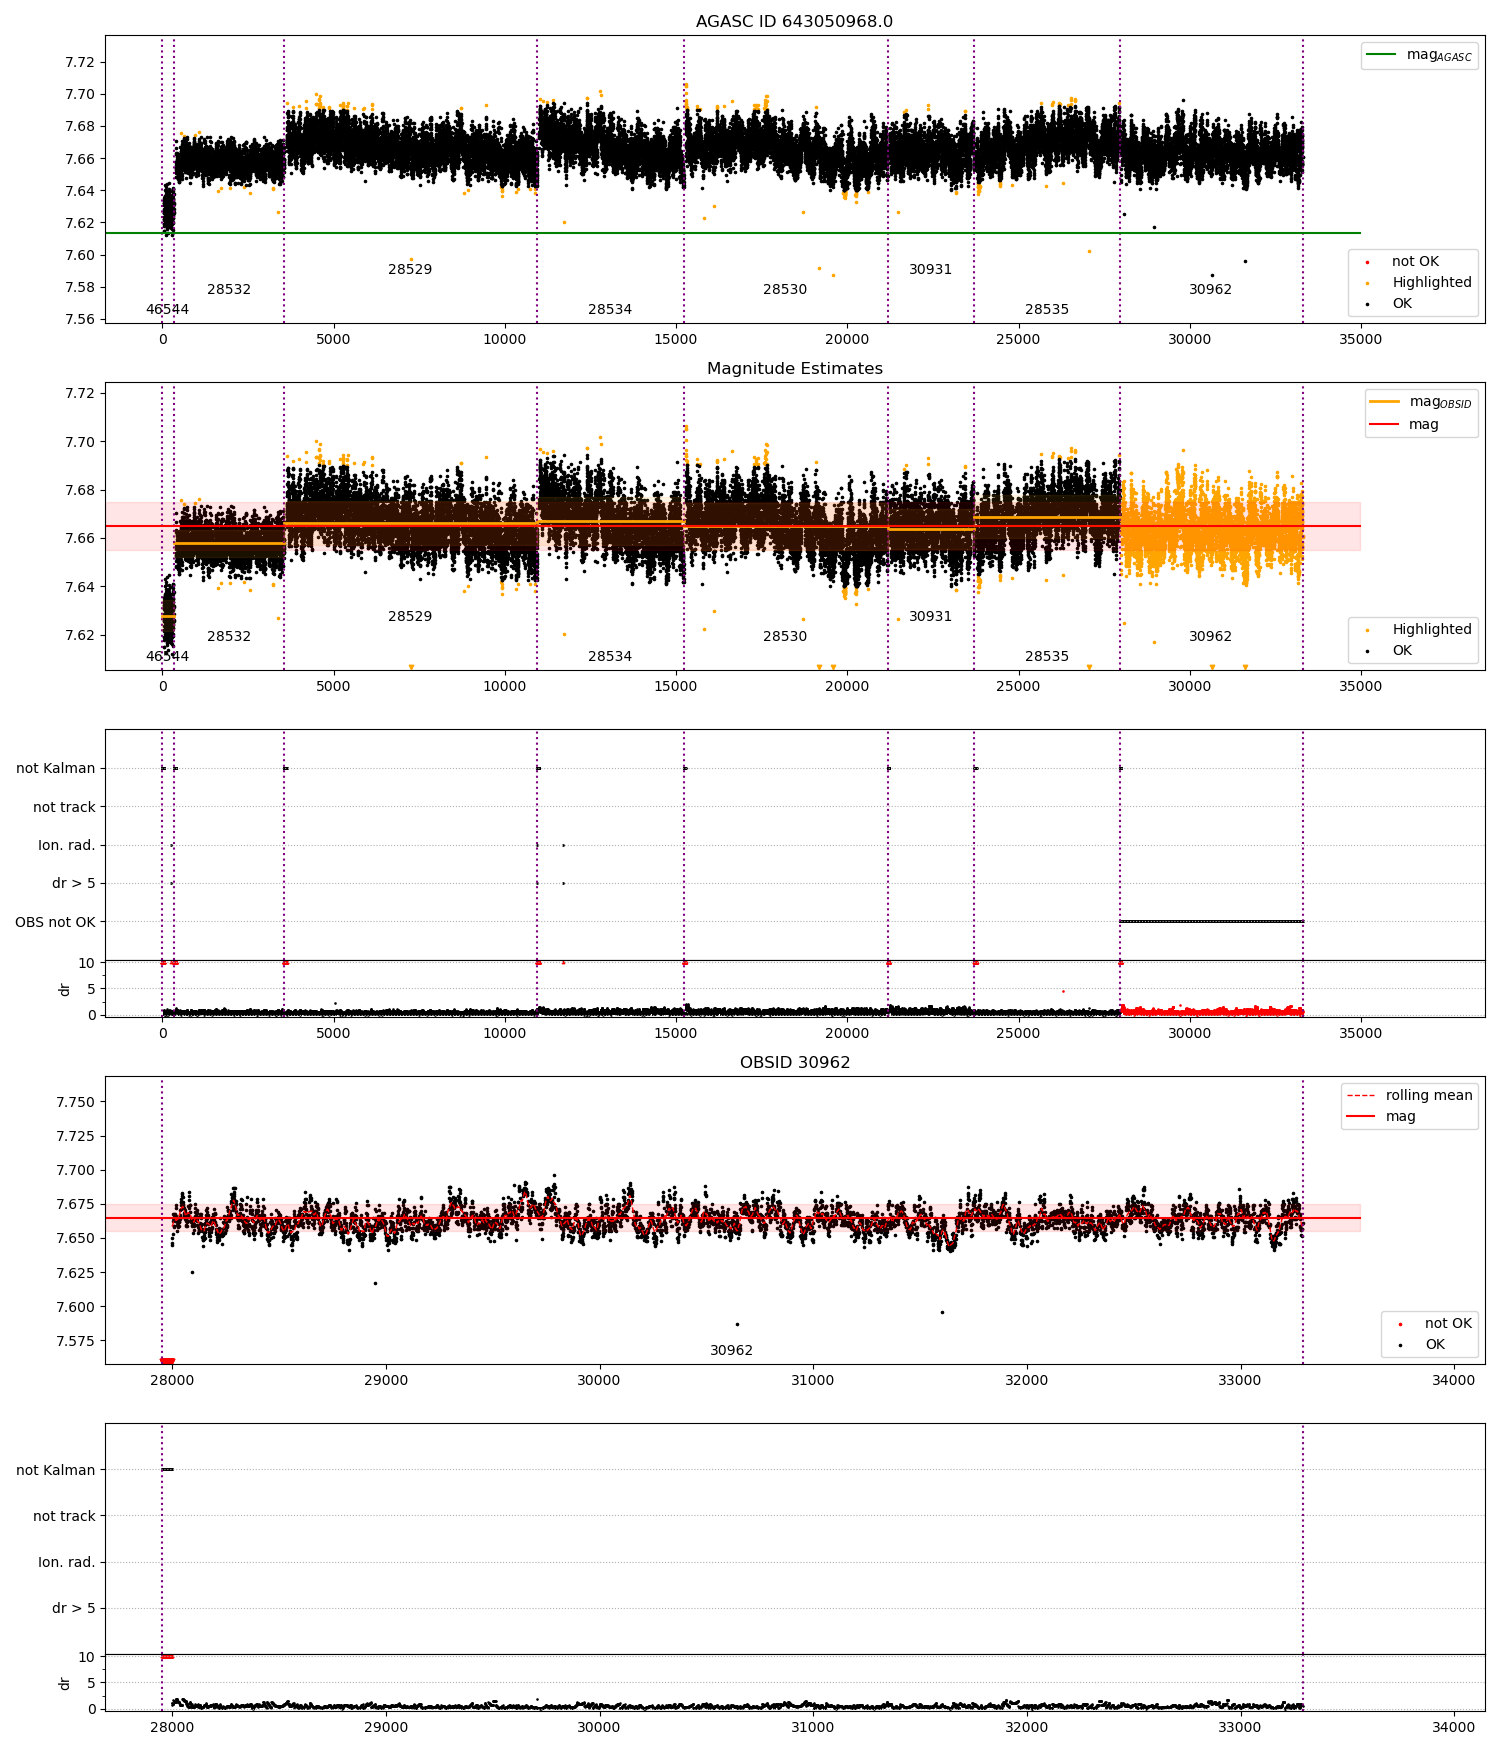Click 'not Kalman' row label in bottom plot
1500x1750 pixels.
pyautogui.click(x=56, y=1470)
